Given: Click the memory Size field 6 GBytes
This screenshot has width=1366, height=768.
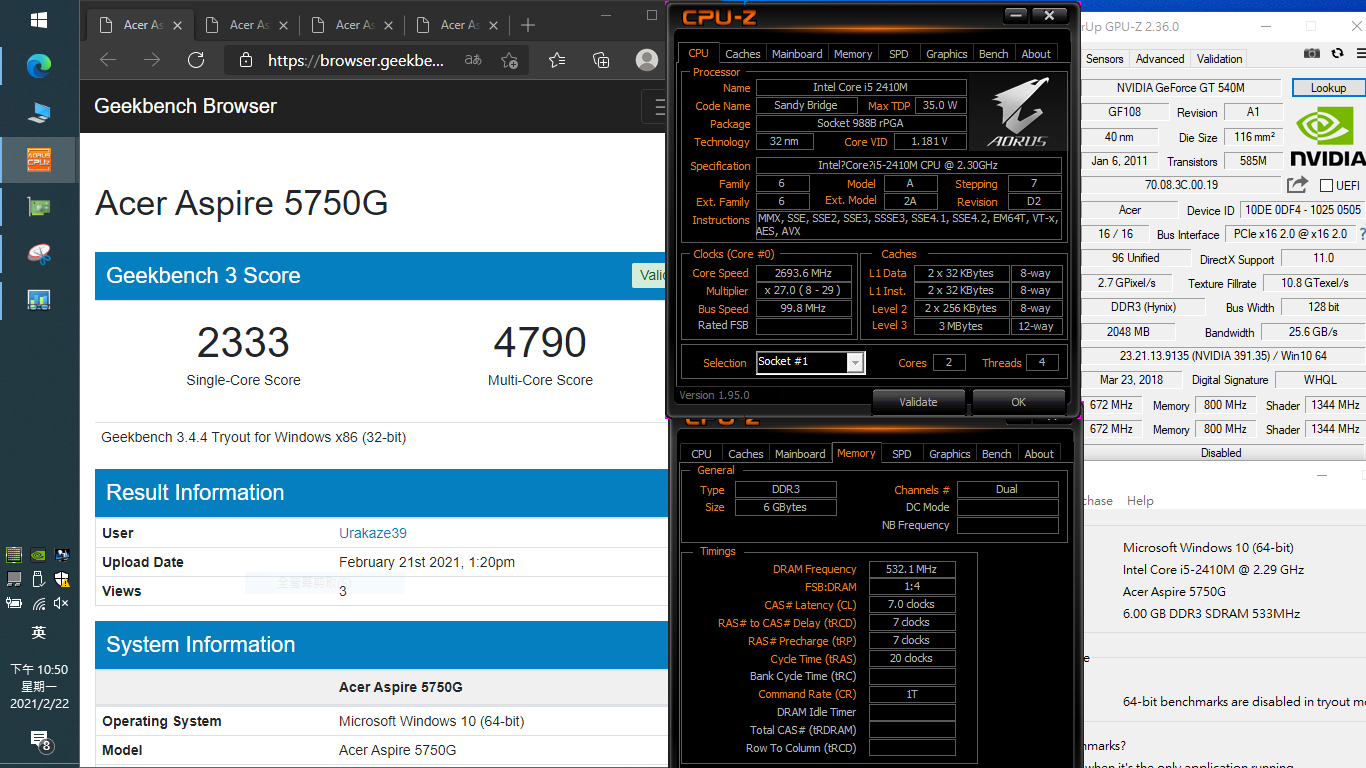Looking at the screenshot, I should [x=785, y=507].
